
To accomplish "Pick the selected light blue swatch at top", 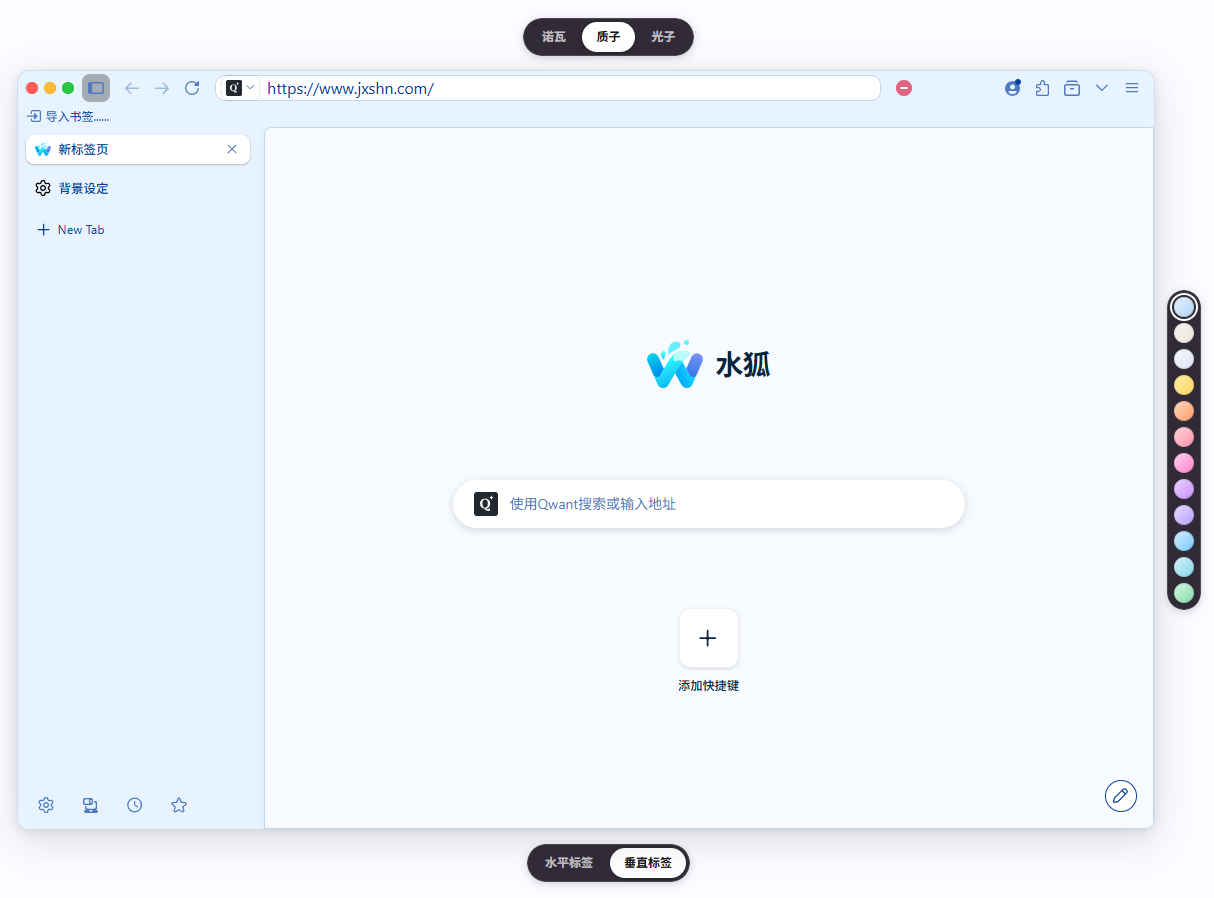I will 1184,307.
